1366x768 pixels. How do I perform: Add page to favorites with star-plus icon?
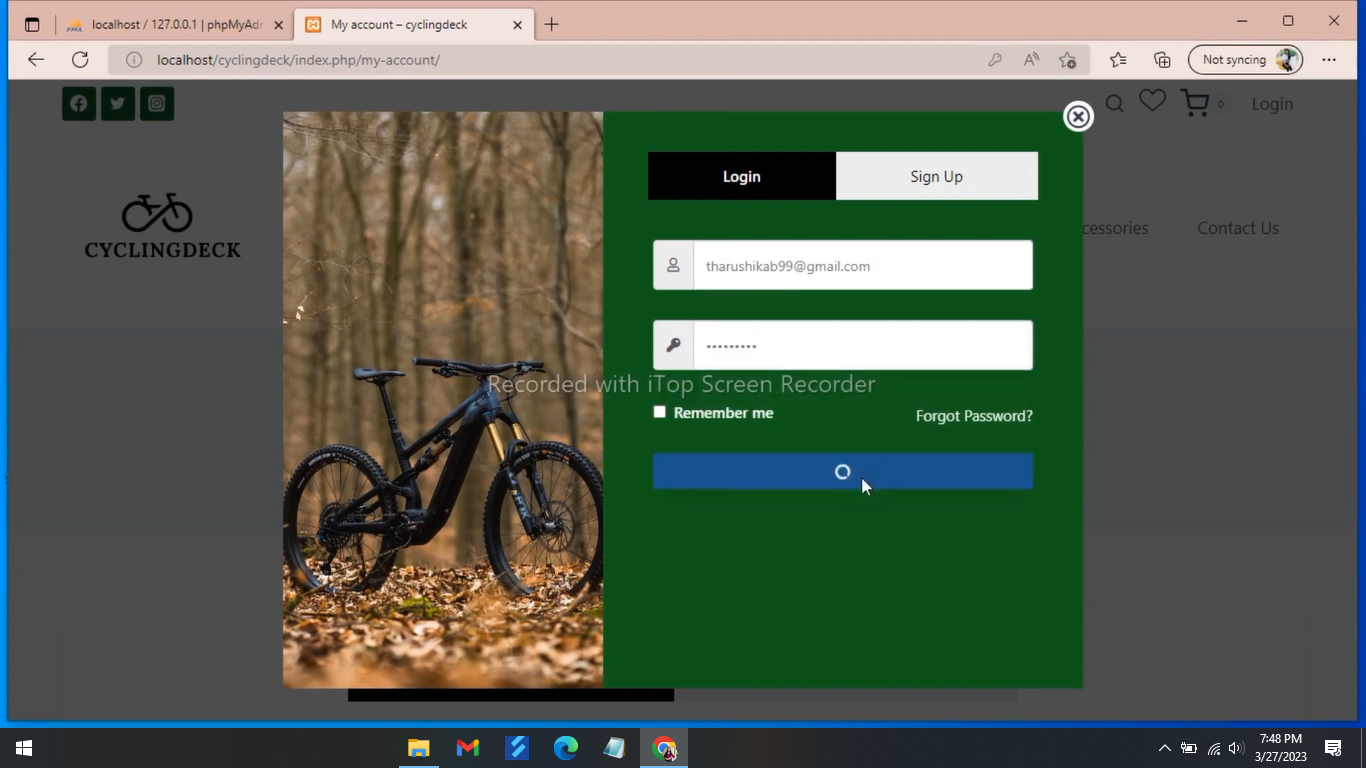[x=1068, y=60]
